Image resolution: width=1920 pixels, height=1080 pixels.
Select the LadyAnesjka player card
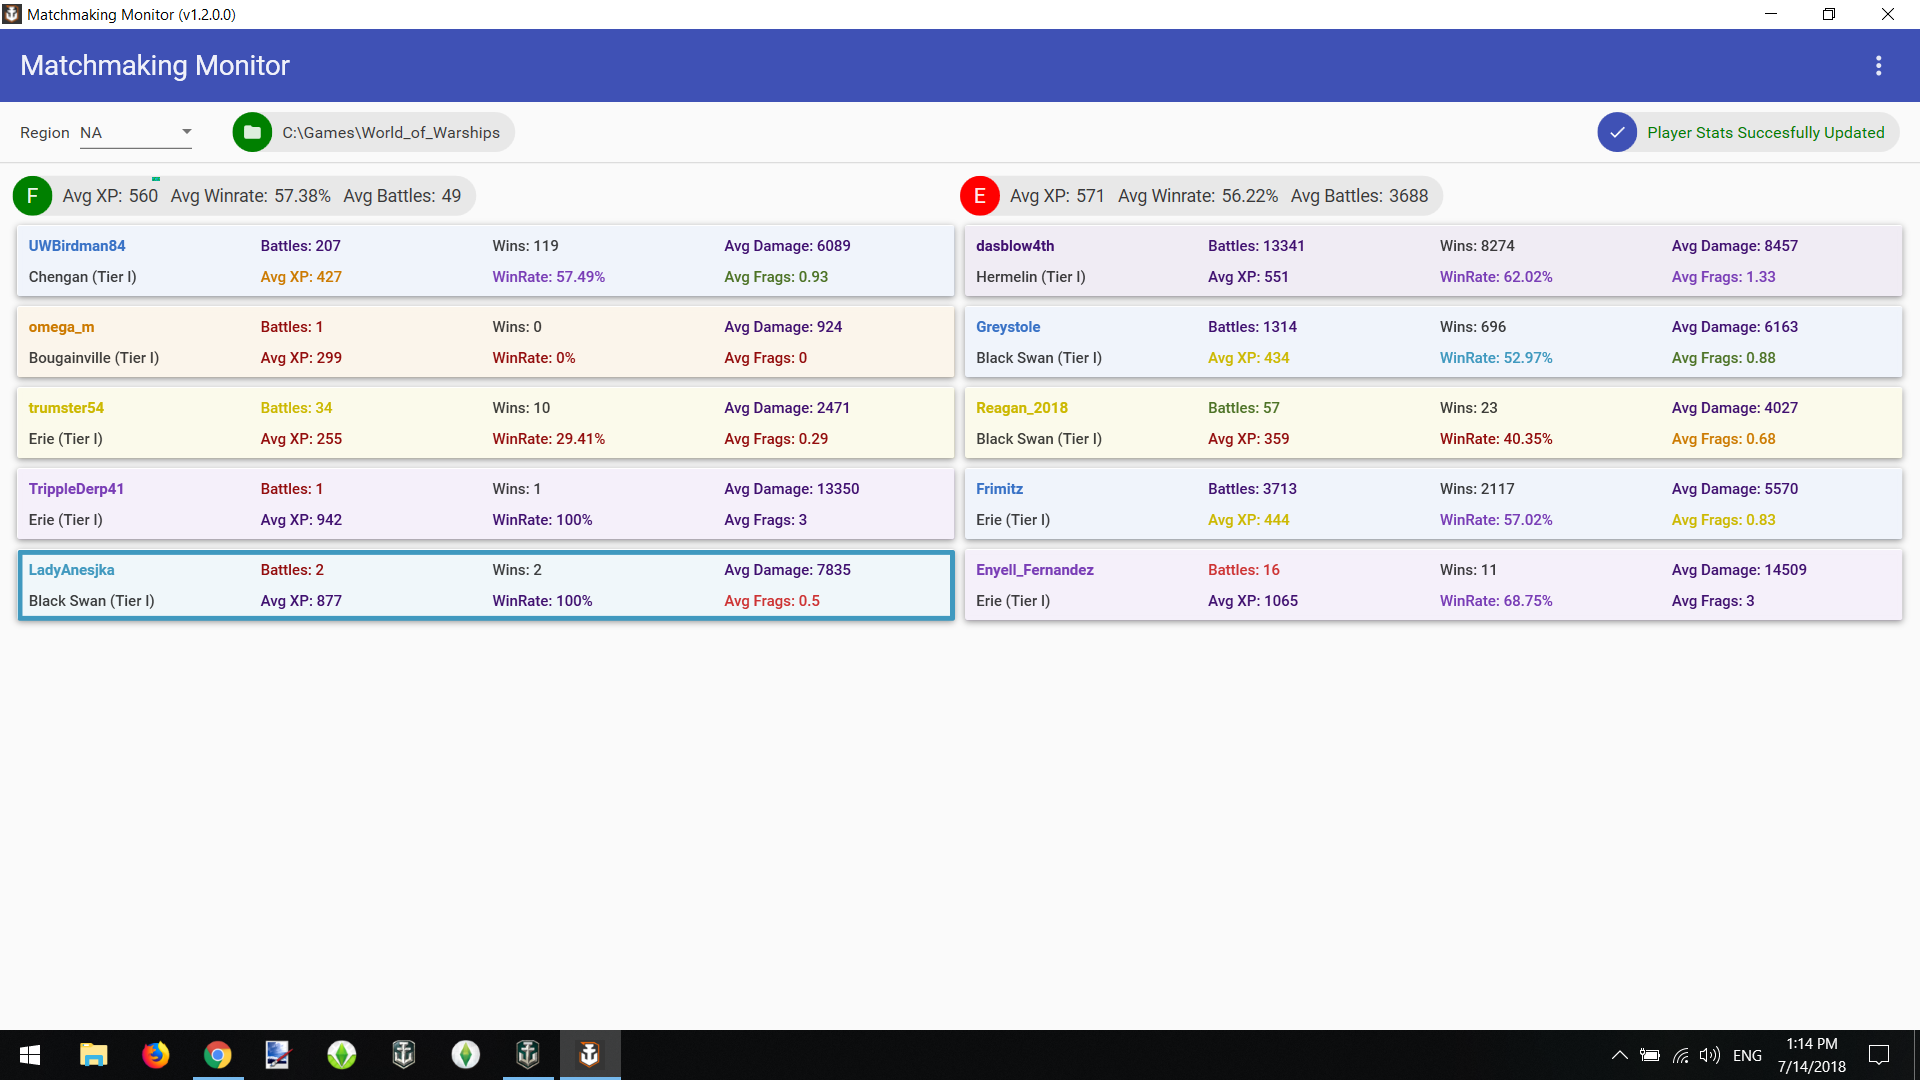[x=485, y=585]
